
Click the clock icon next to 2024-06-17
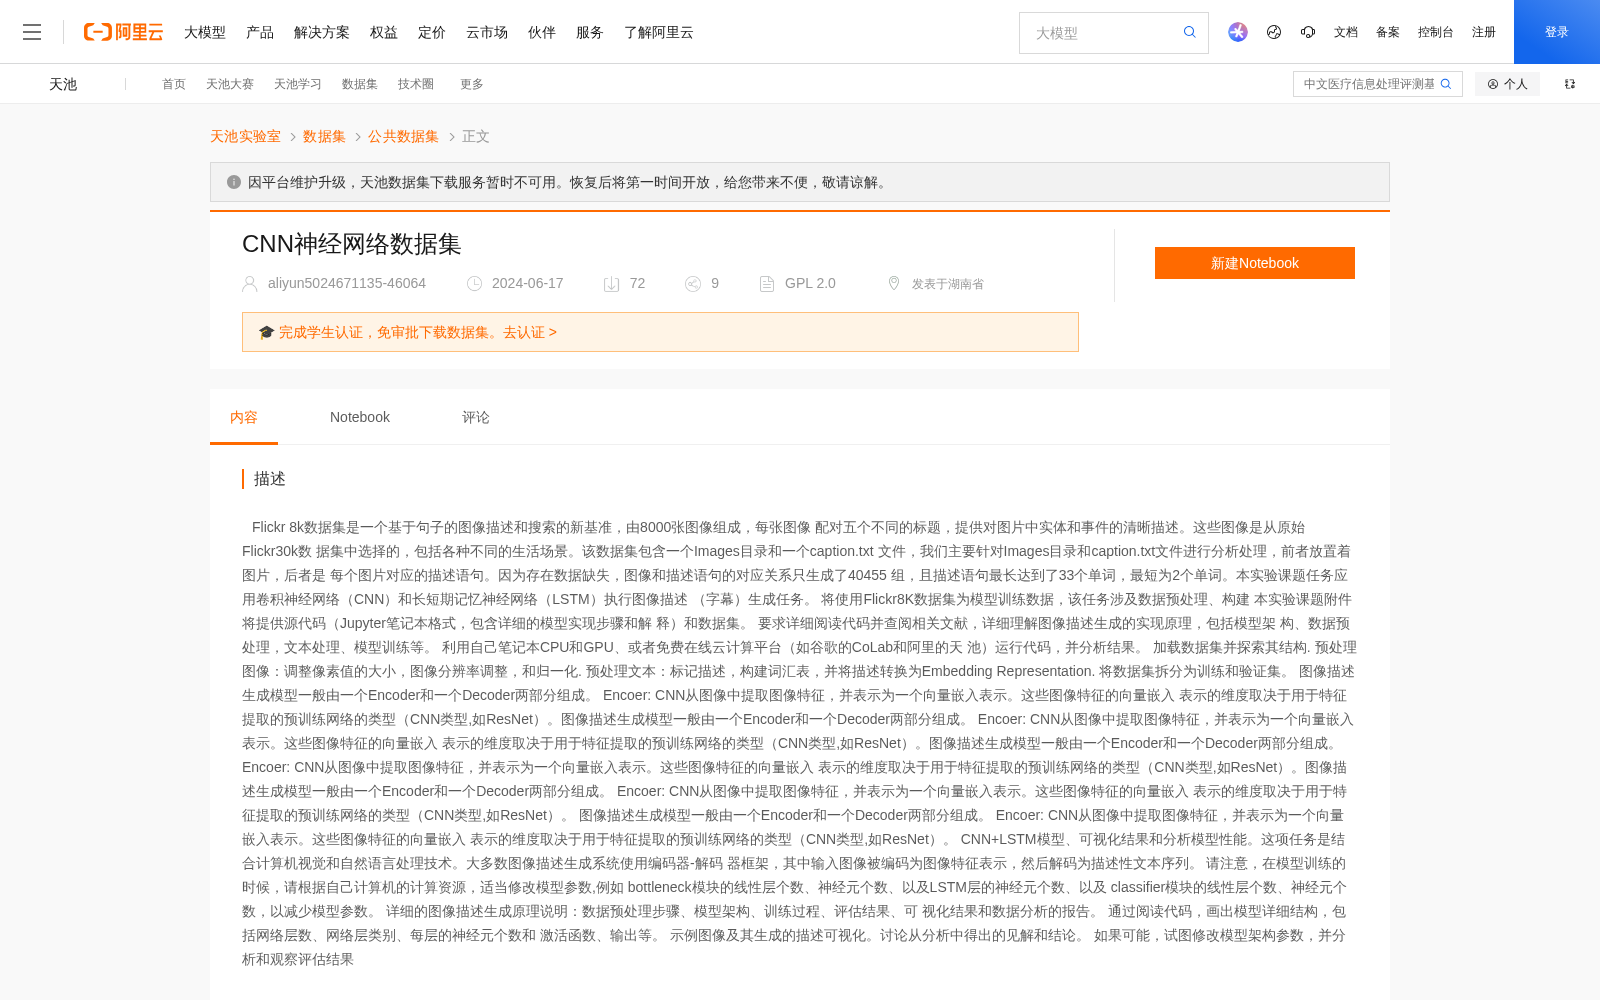(x=475, y=284)
